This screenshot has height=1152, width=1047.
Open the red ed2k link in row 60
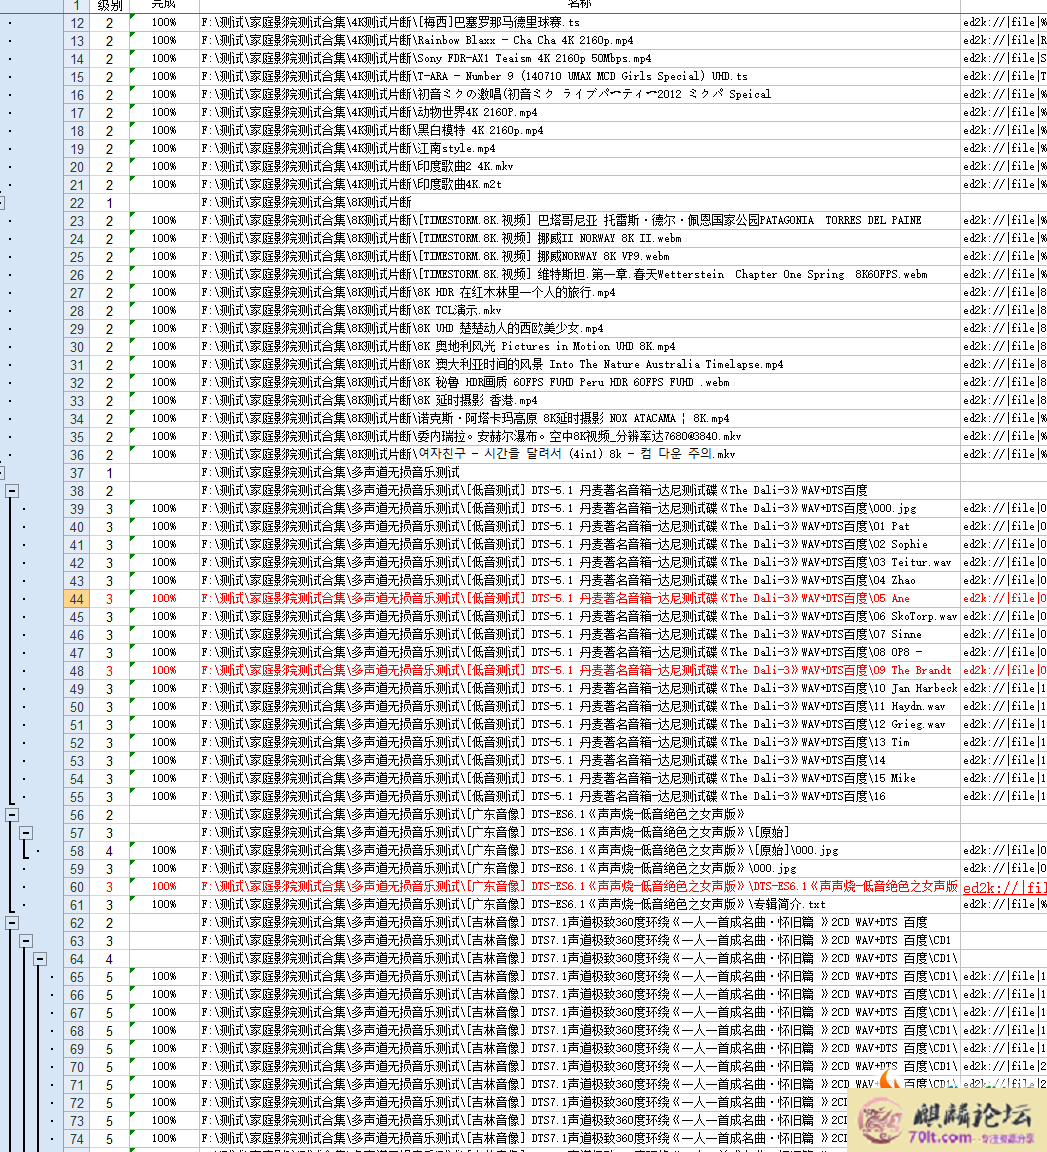point(1004,887)
